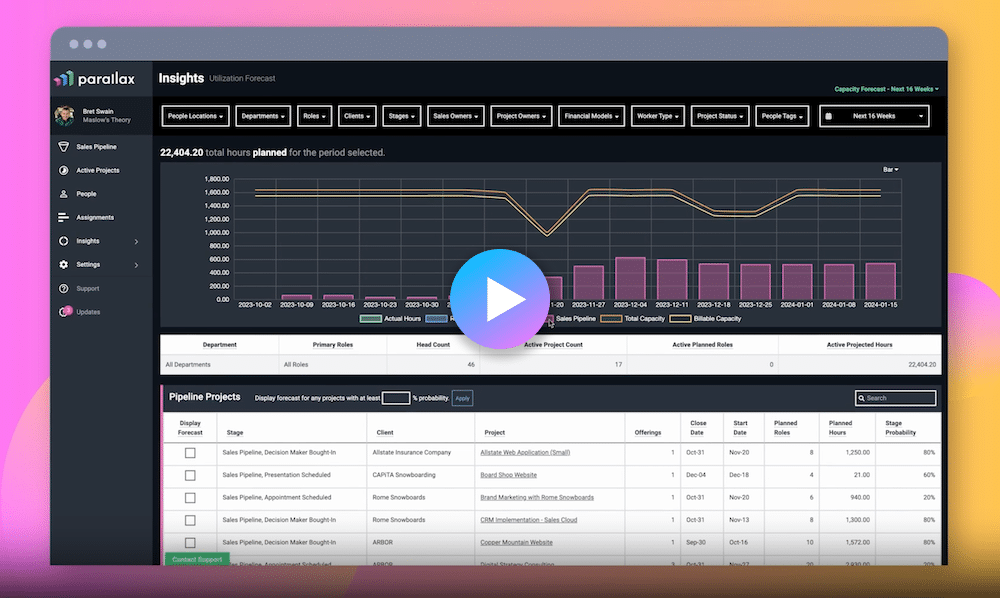Toggle the Total Capacity legend swatch
This screenshot has width=1000, height=598.
tap(611, 319)
